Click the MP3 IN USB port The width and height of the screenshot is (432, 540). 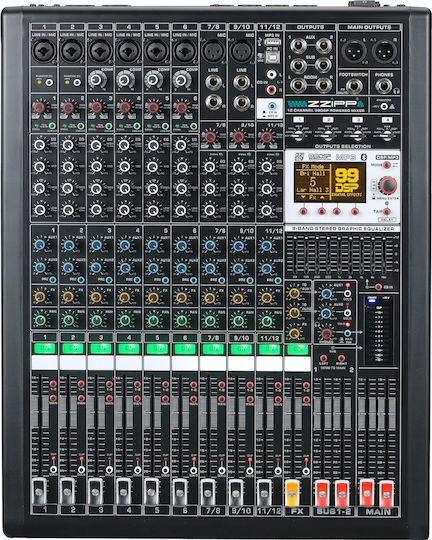coord(272,43)
